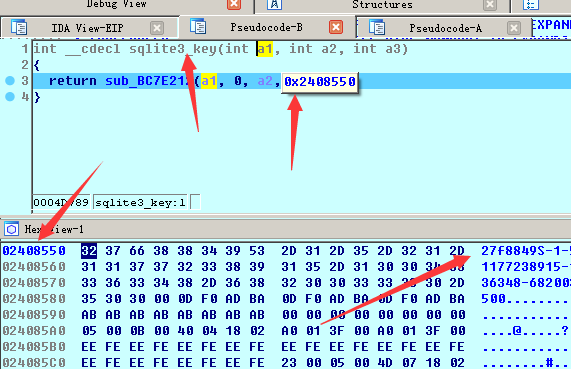Select hex address 024085A0

pos(34,331)
